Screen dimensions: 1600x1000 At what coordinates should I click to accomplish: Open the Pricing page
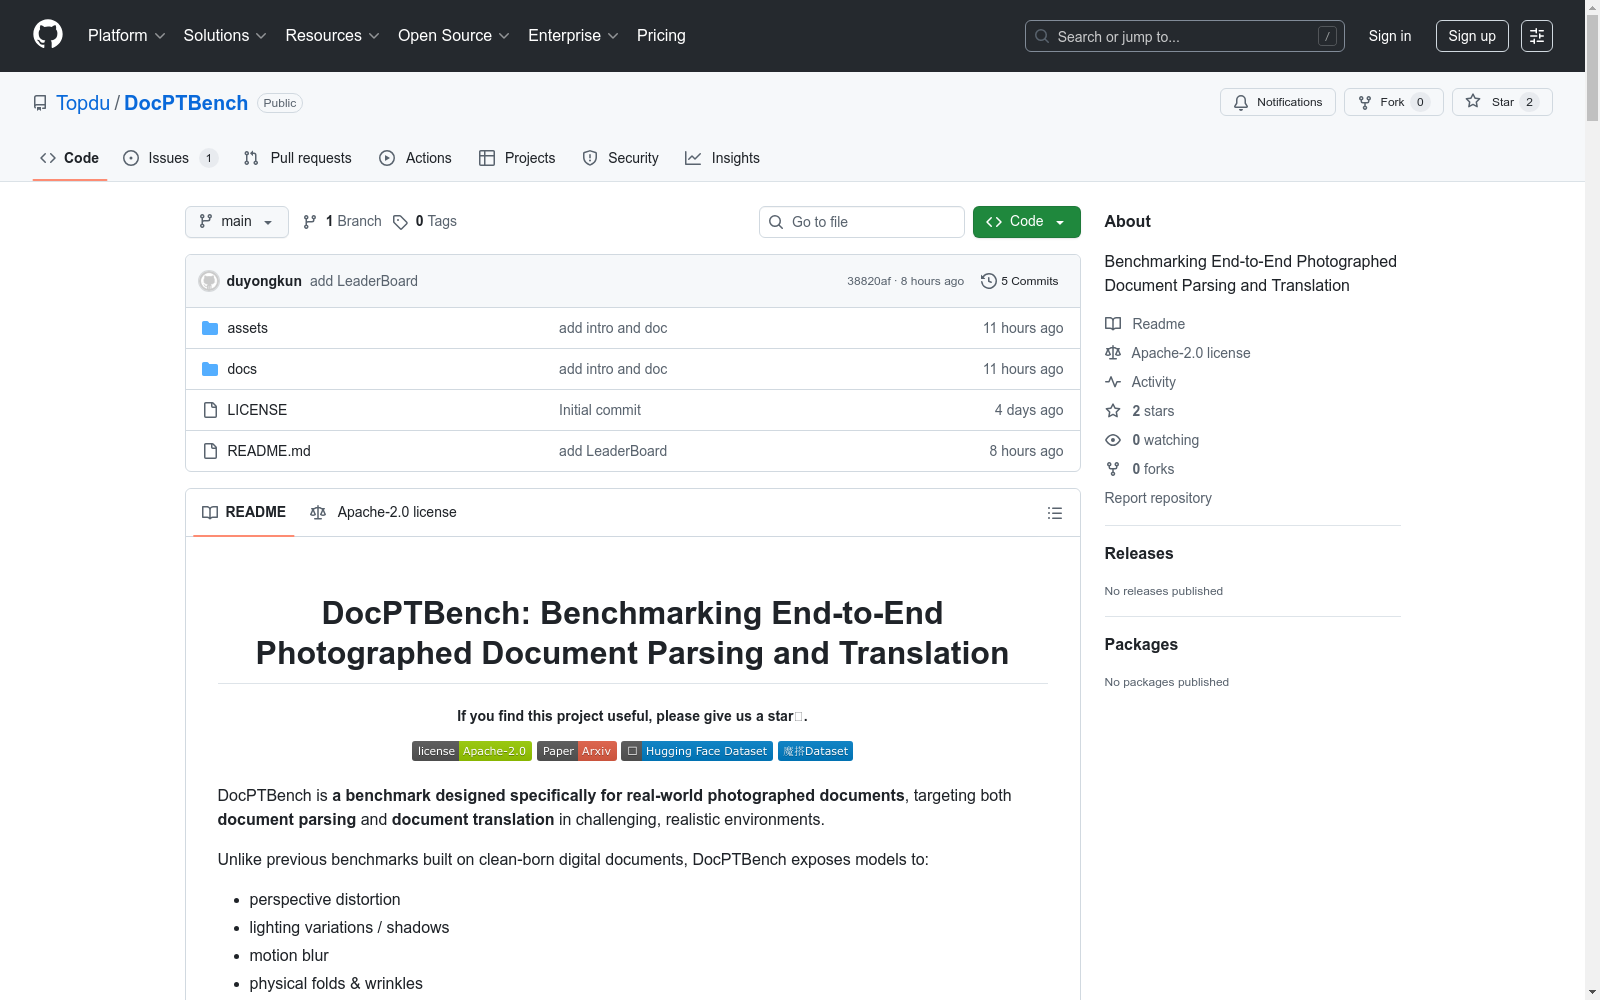[x=661, y=36]
